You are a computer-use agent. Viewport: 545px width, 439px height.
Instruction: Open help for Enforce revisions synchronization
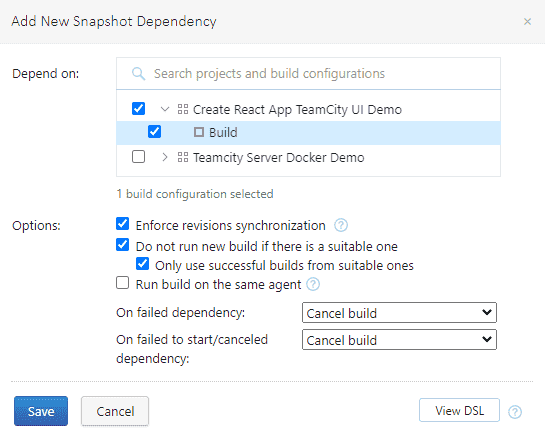pos(341,225)
